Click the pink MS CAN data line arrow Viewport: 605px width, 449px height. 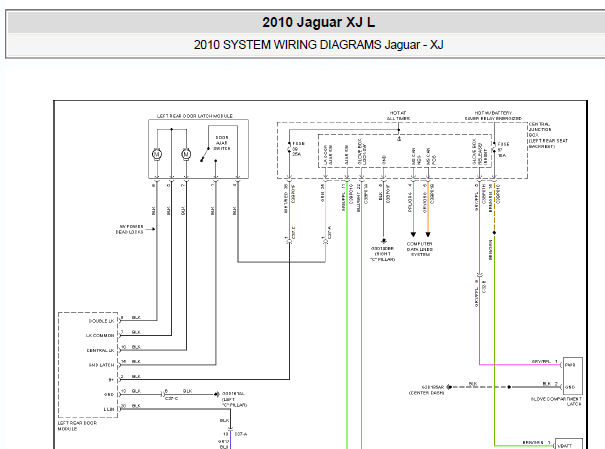(x=413, y=234)
